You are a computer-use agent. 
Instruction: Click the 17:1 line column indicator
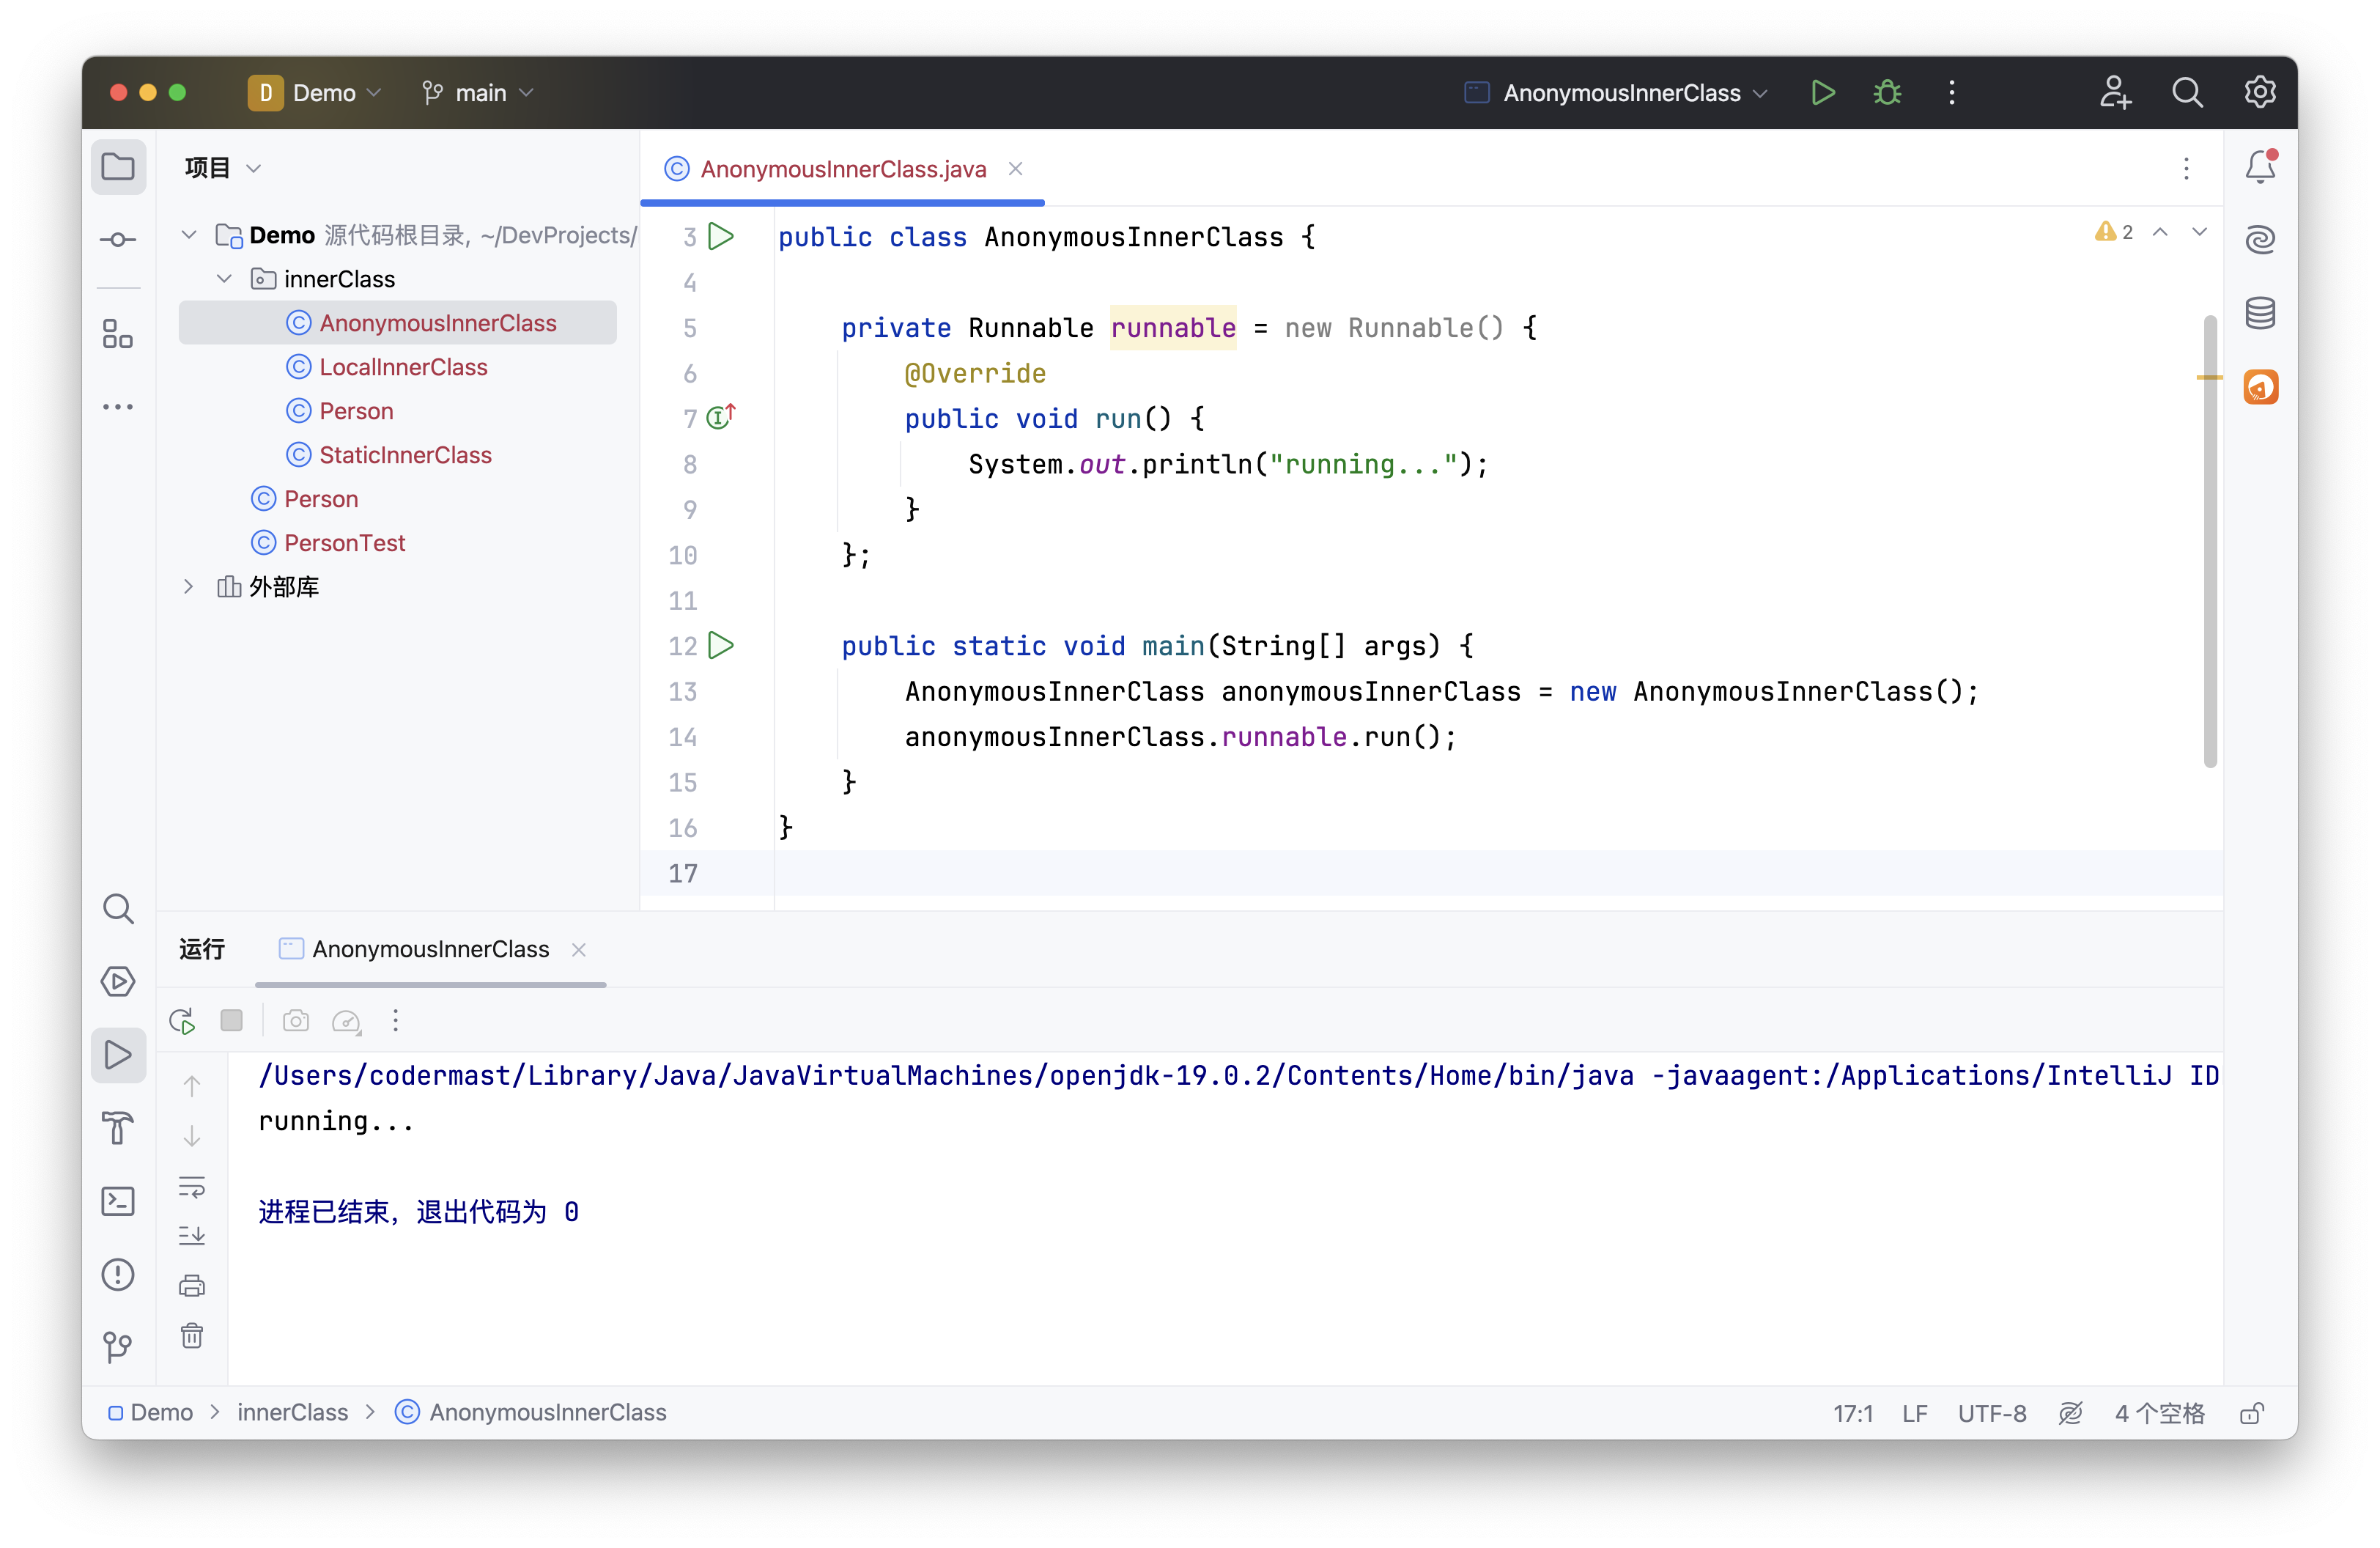[x=1852, y=1414]
